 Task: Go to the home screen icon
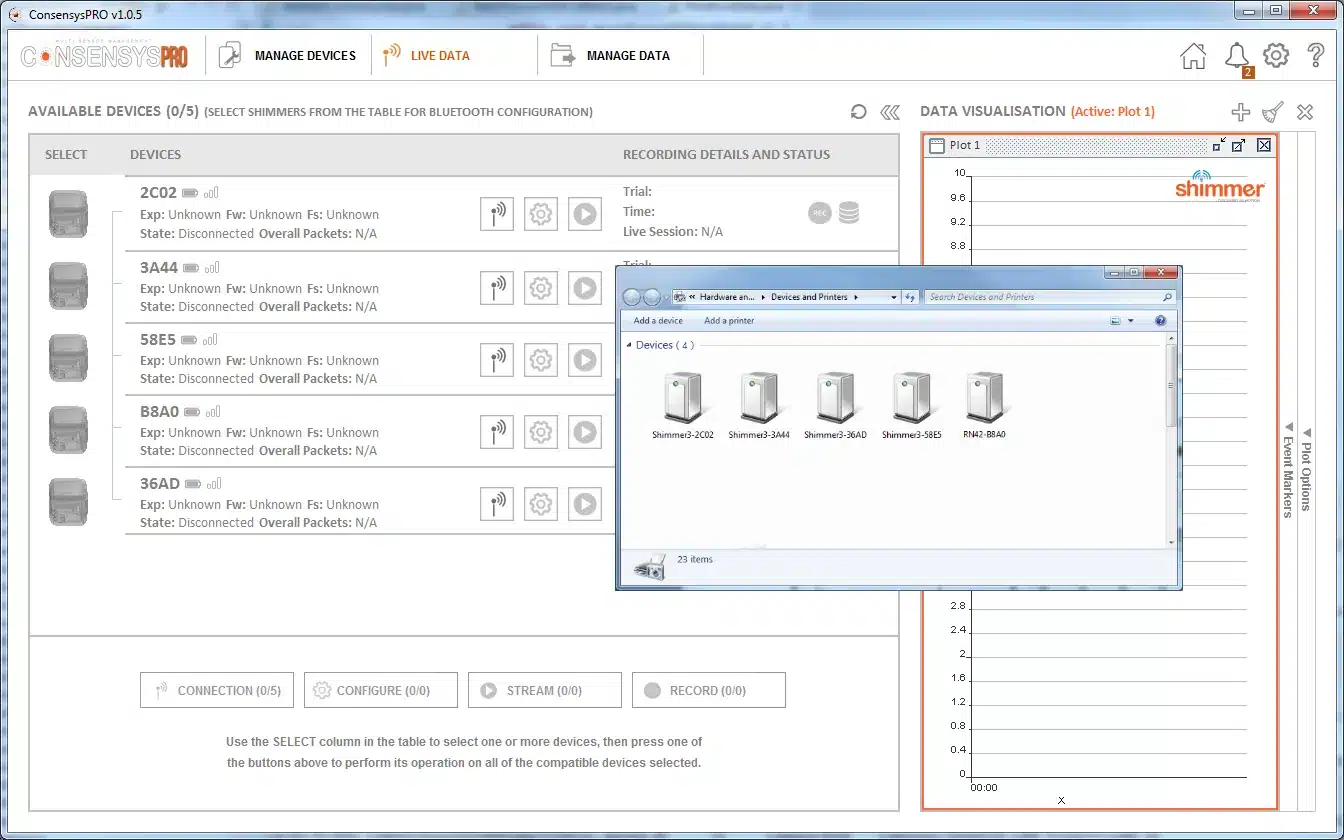click(1193, 56)
